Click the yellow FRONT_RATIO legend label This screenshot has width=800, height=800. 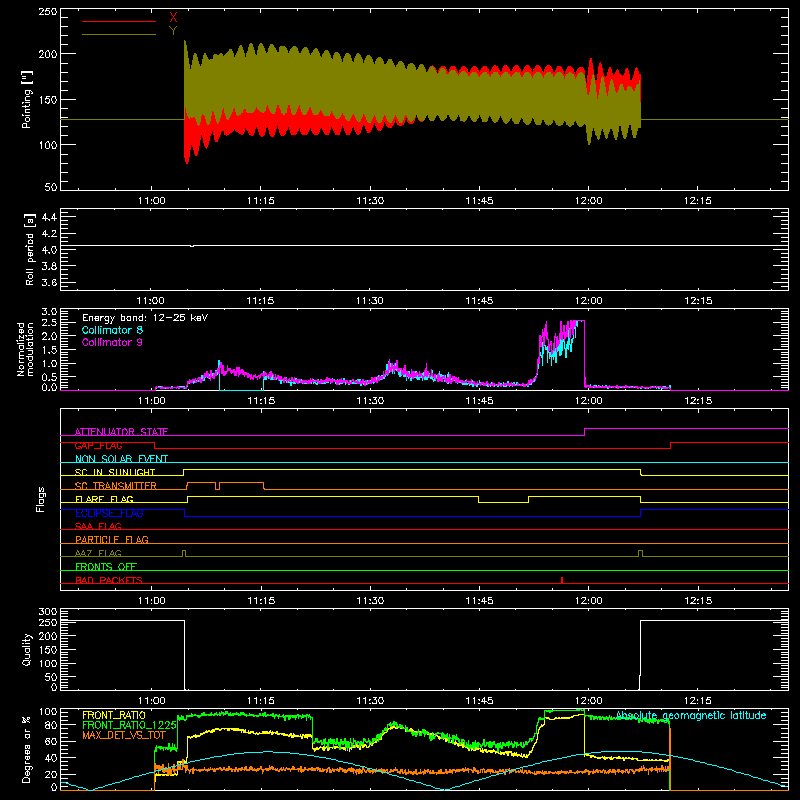(114, 715)
